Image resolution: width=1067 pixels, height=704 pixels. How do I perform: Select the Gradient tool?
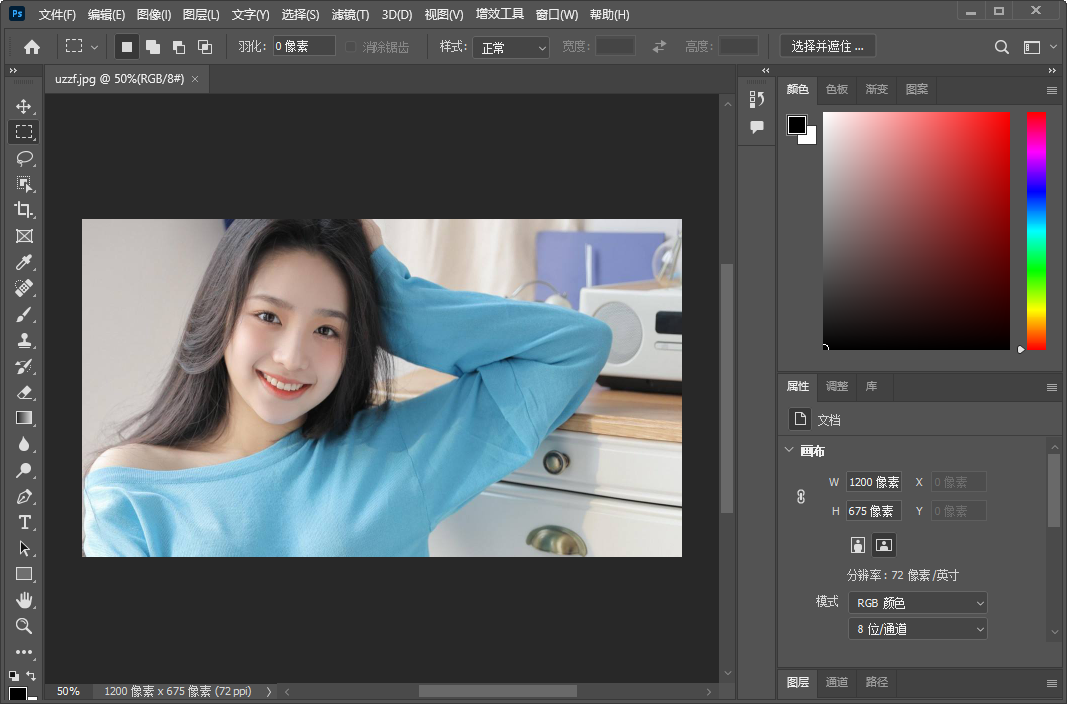tap(24, 418)
